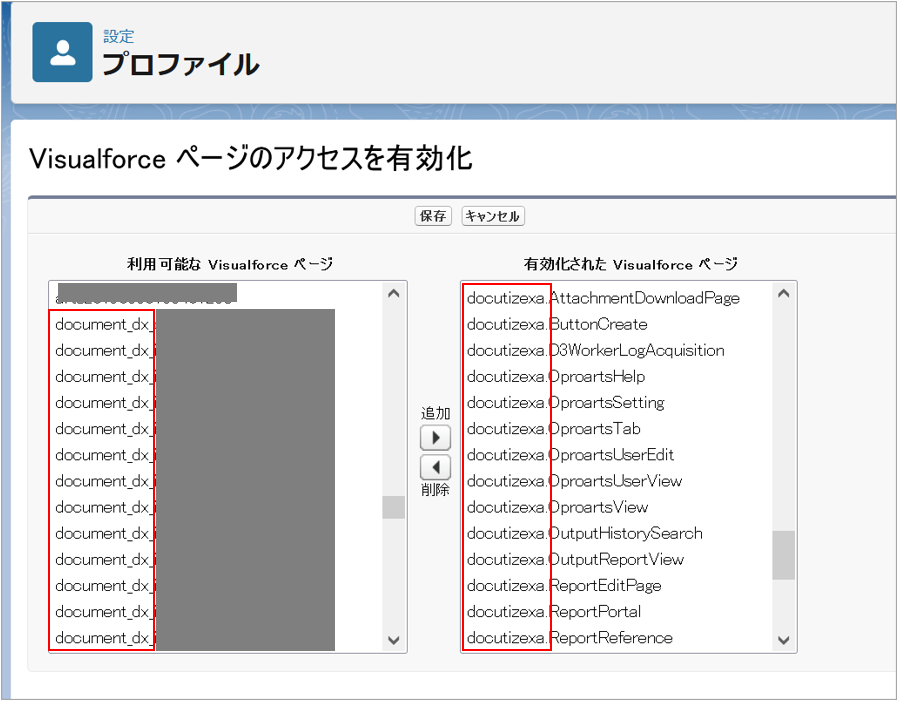Click the 設定 label above プロファイル
Image resolution: width=898 pixels, height=701 pixels.
(119, 37)
